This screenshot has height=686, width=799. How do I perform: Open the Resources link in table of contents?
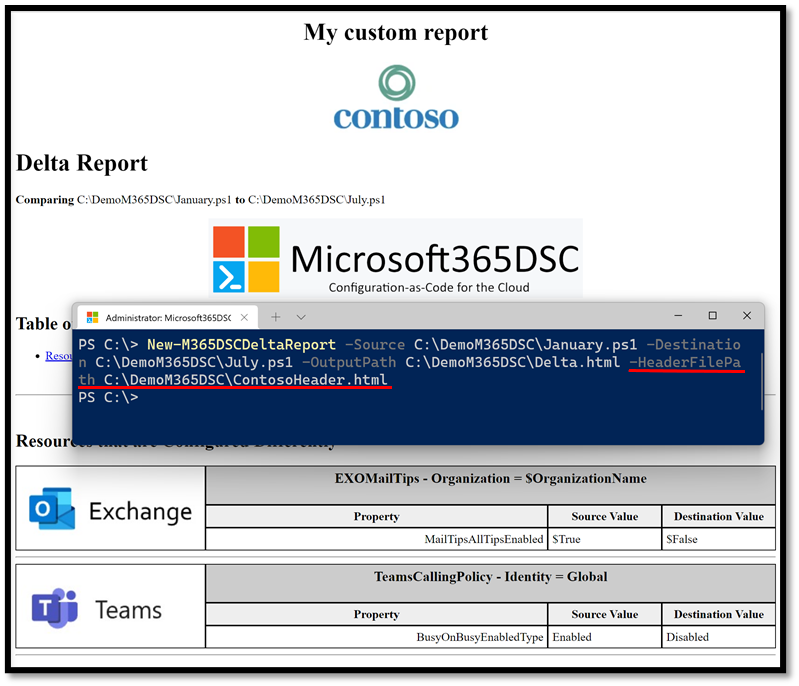tap(58, 356)
